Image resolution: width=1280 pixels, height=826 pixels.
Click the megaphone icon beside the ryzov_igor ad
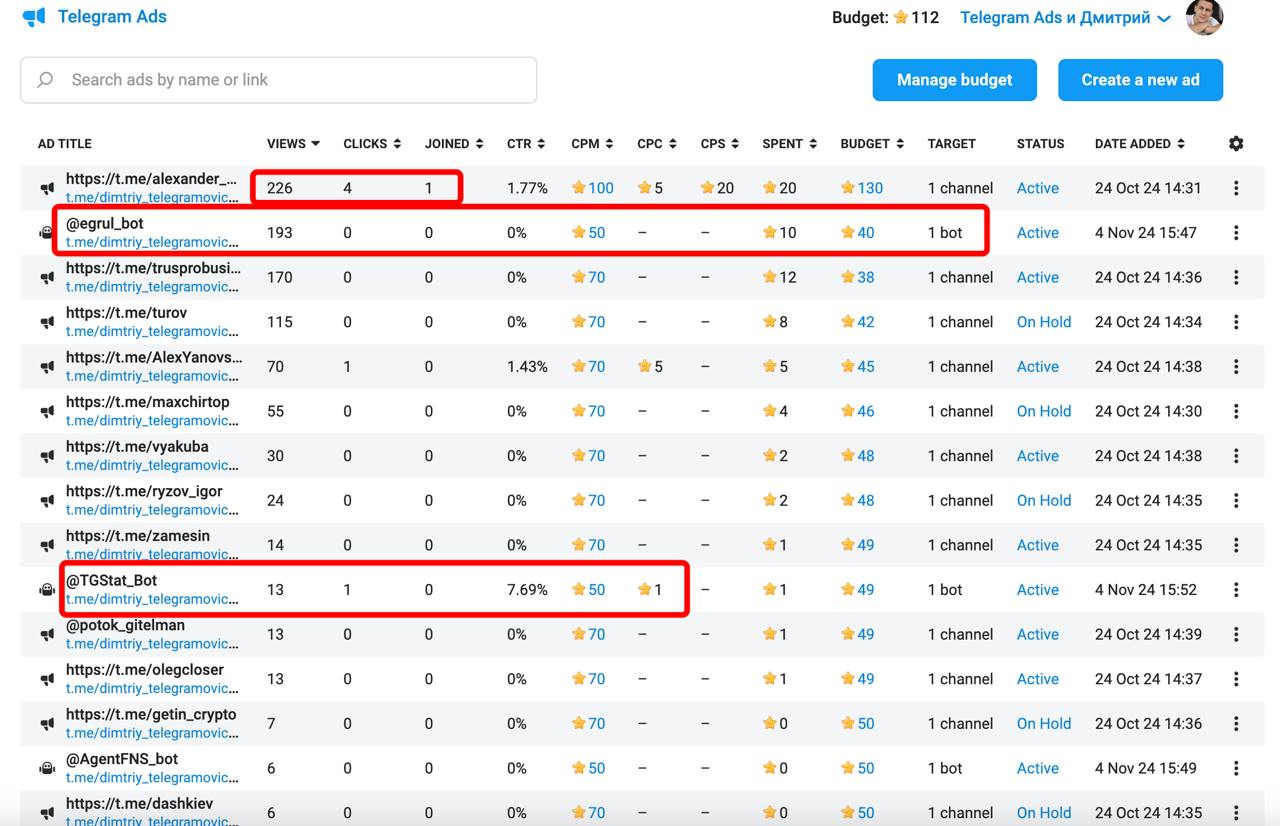coord(47,501)
